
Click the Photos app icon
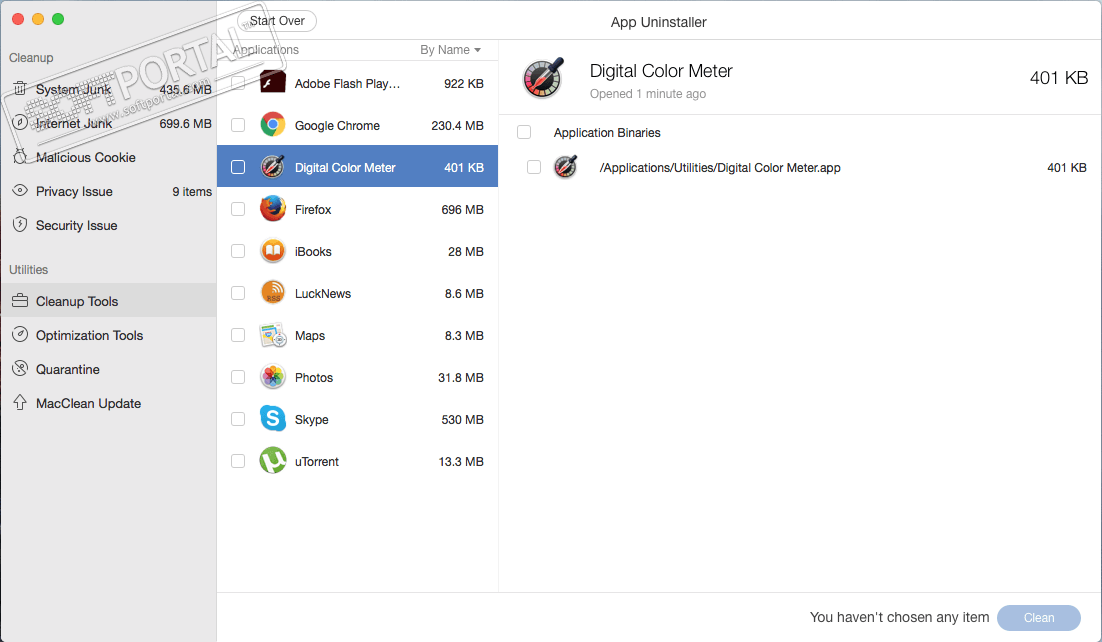273,378
